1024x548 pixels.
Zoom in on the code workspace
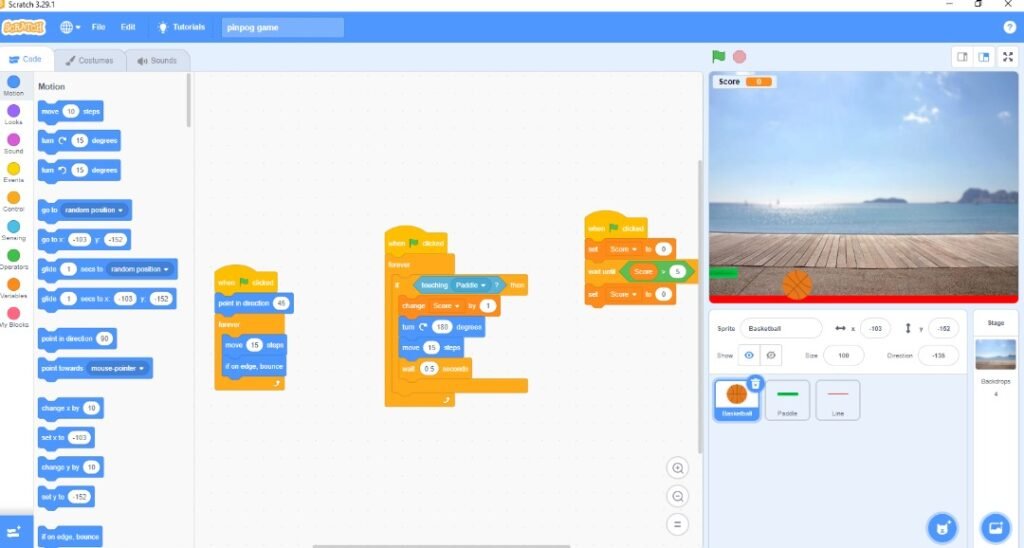point(679,468)
